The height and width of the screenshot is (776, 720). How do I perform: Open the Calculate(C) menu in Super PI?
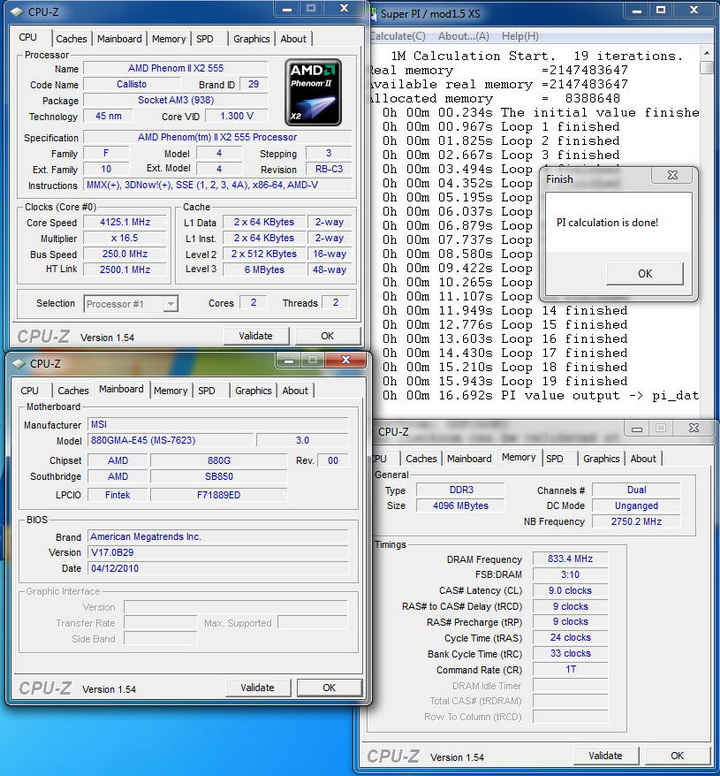point(398,36)
